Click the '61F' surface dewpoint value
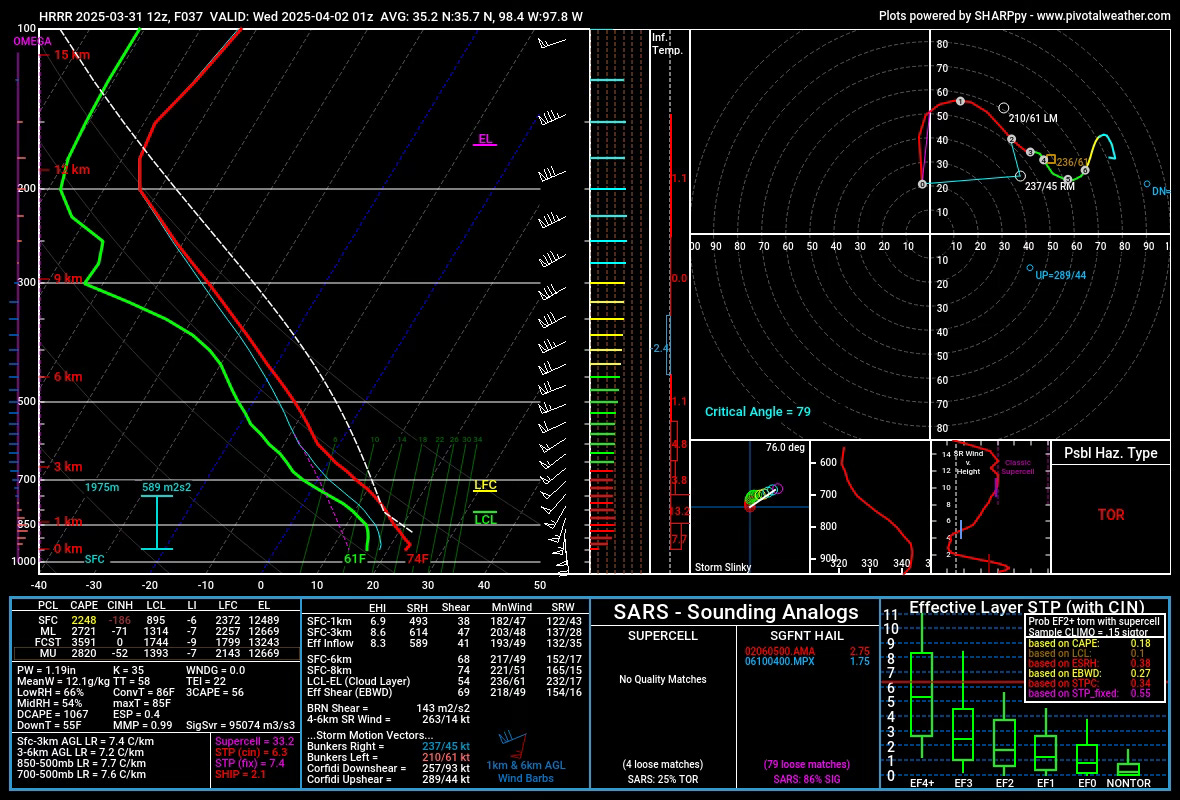 pyautogui.click(x=354, y=559)
